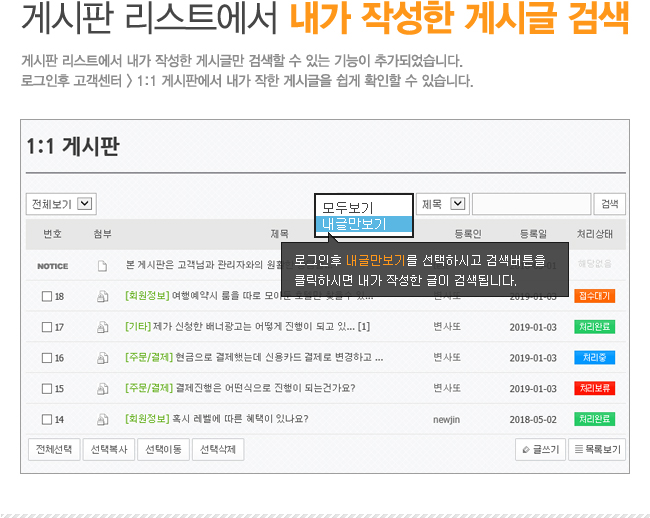The width and height of the screenshot is (650, 518).
Task: Click author 변사또 on post 16
Action: click(447, 357)
